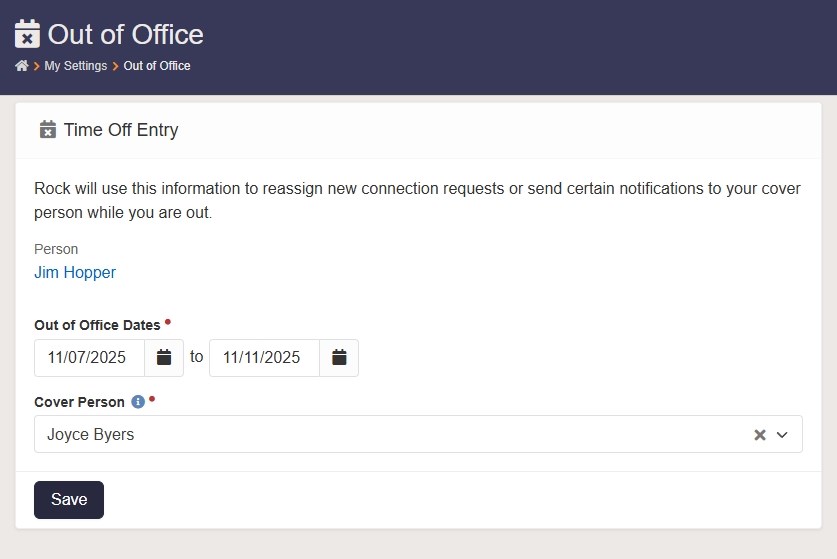837x559 pixels.
Task: Expand Cover Person list with chevron arrow
Action: (782, 435)
